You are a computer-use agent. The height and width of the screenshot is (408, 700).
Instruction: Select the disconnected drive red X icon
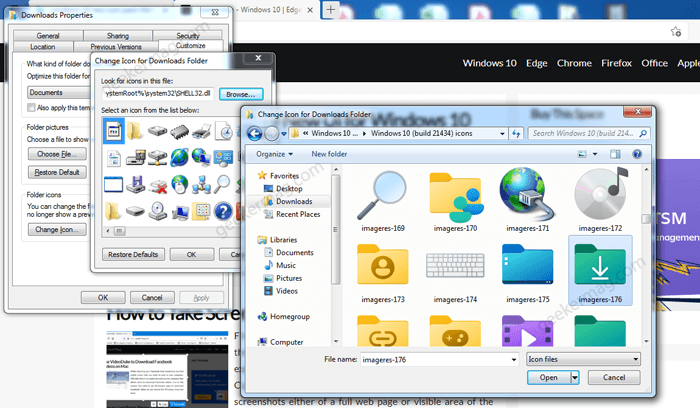[158, 185]
